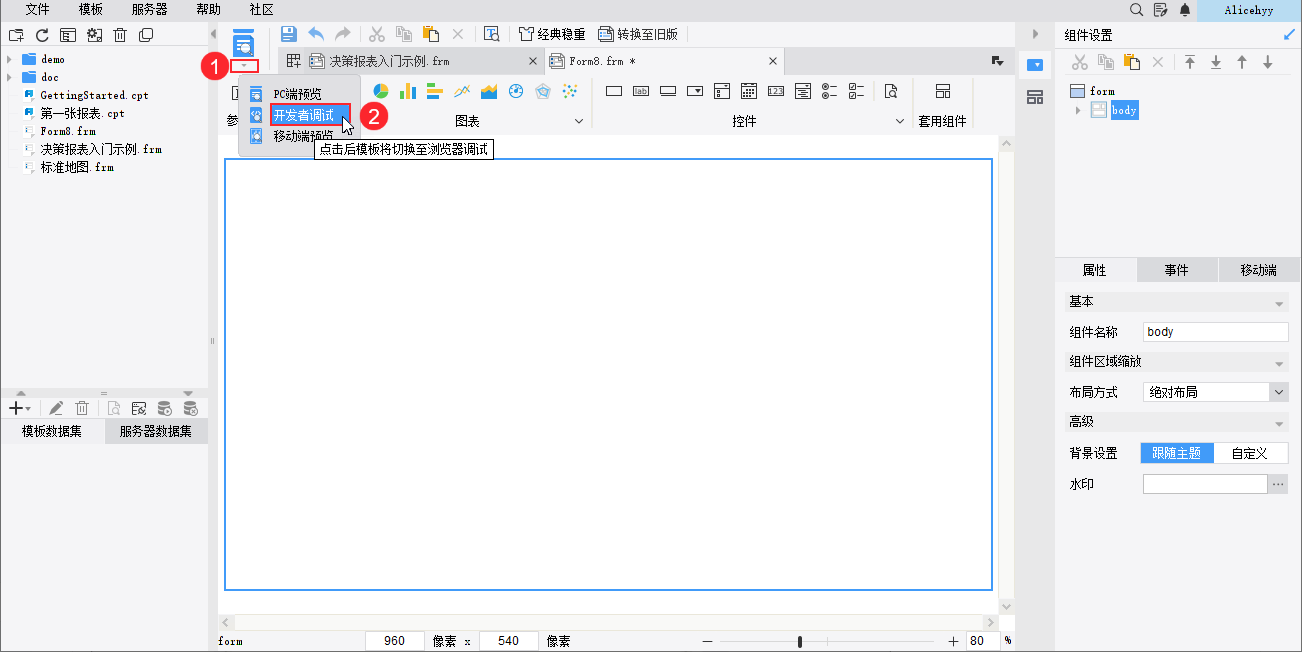Expand the body node in component tree

pos(1078,110)
